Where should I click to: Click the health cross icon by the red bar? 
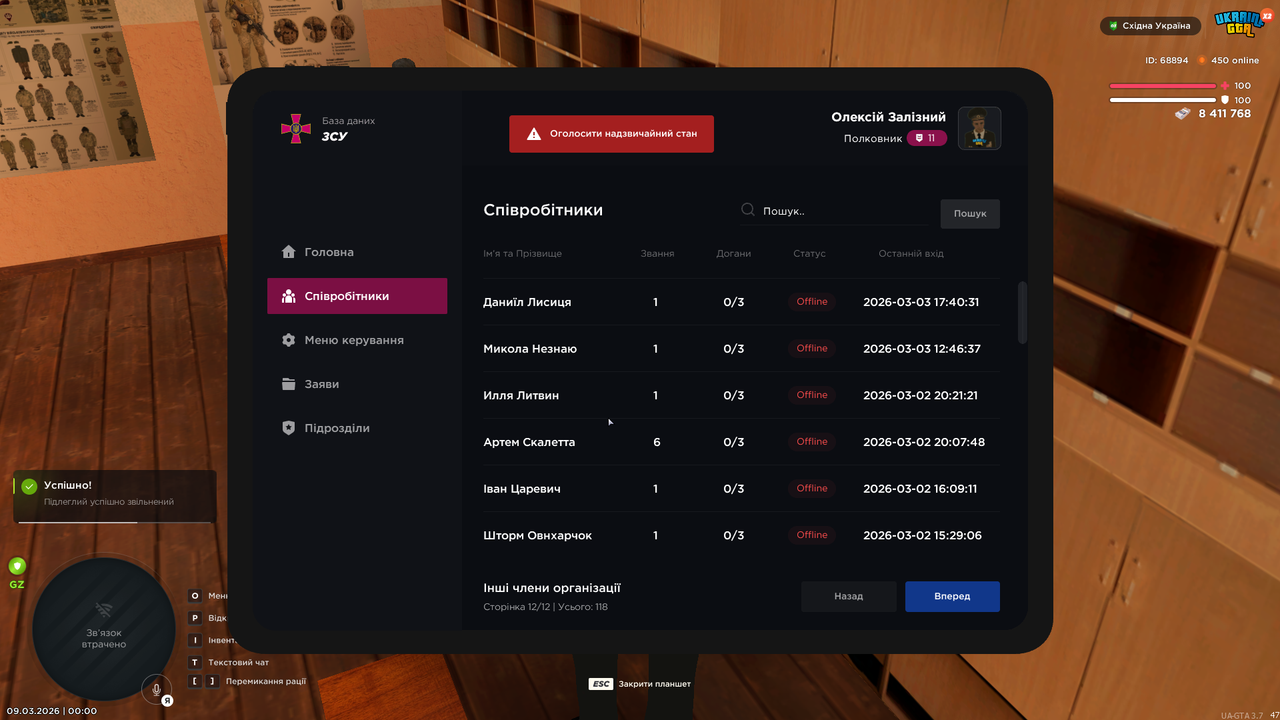tap(1225, 86)
